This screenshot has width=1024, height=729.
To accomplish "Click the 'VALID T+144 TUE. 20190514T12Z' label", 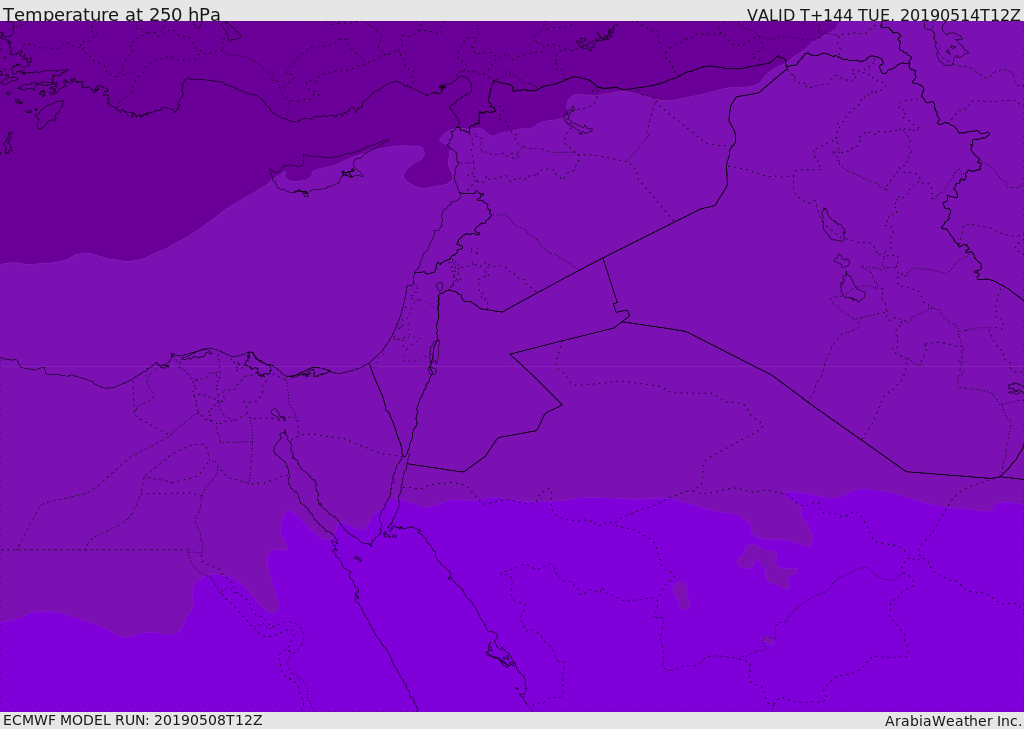I will [x=884, y=15].
